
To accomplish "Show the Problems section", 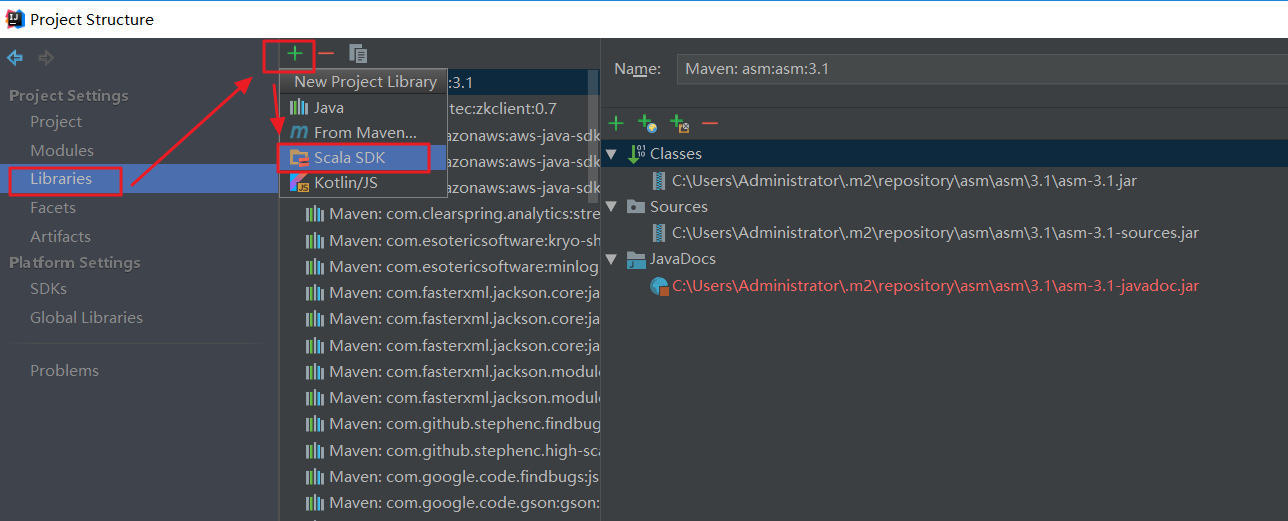I will coord(64,370).
